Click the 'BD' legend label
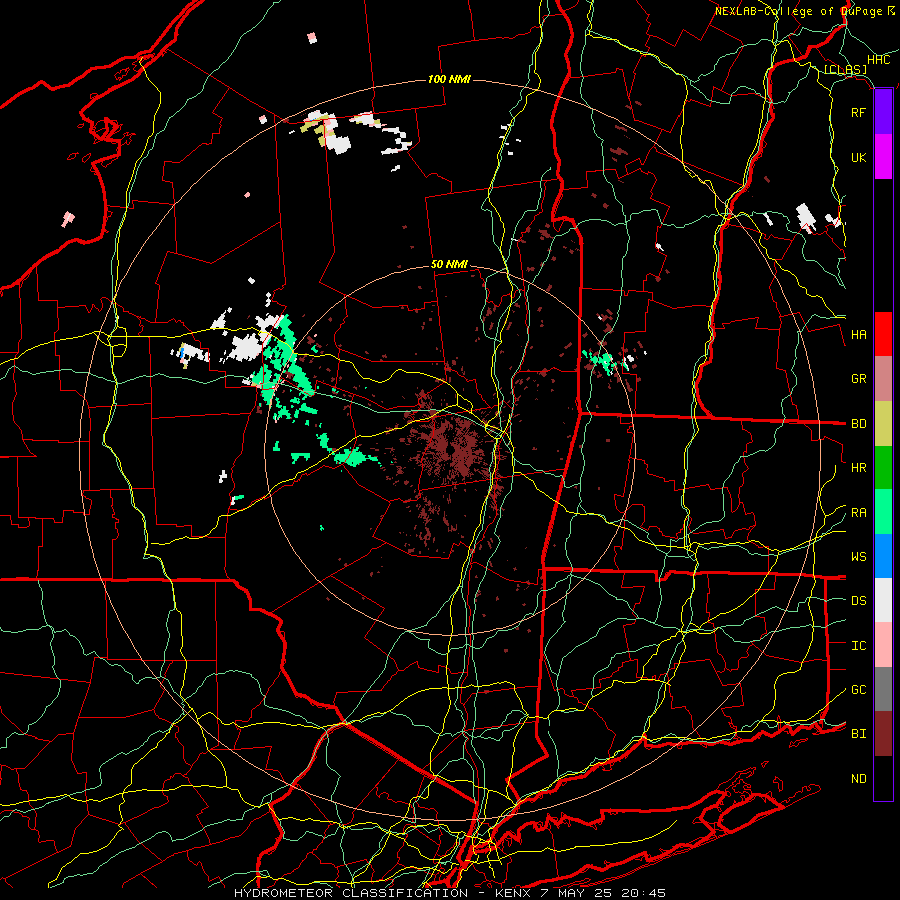This screenshot has height=900, width=900. pos(859,424)
